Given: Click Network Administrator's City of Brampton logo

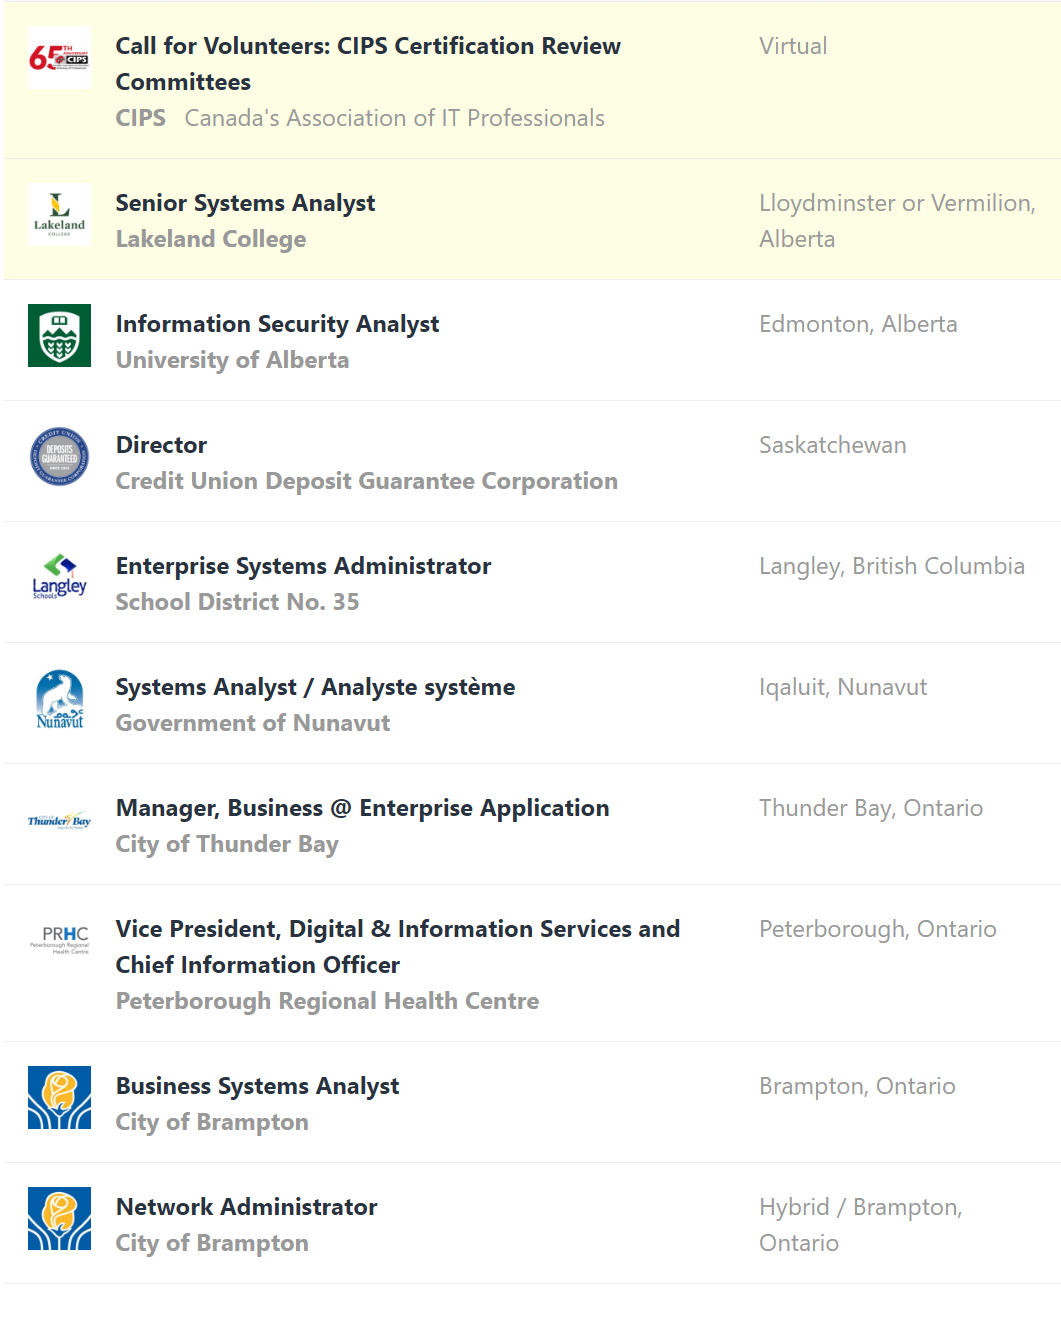Looking at the screenshot, I should [59, 1219].
